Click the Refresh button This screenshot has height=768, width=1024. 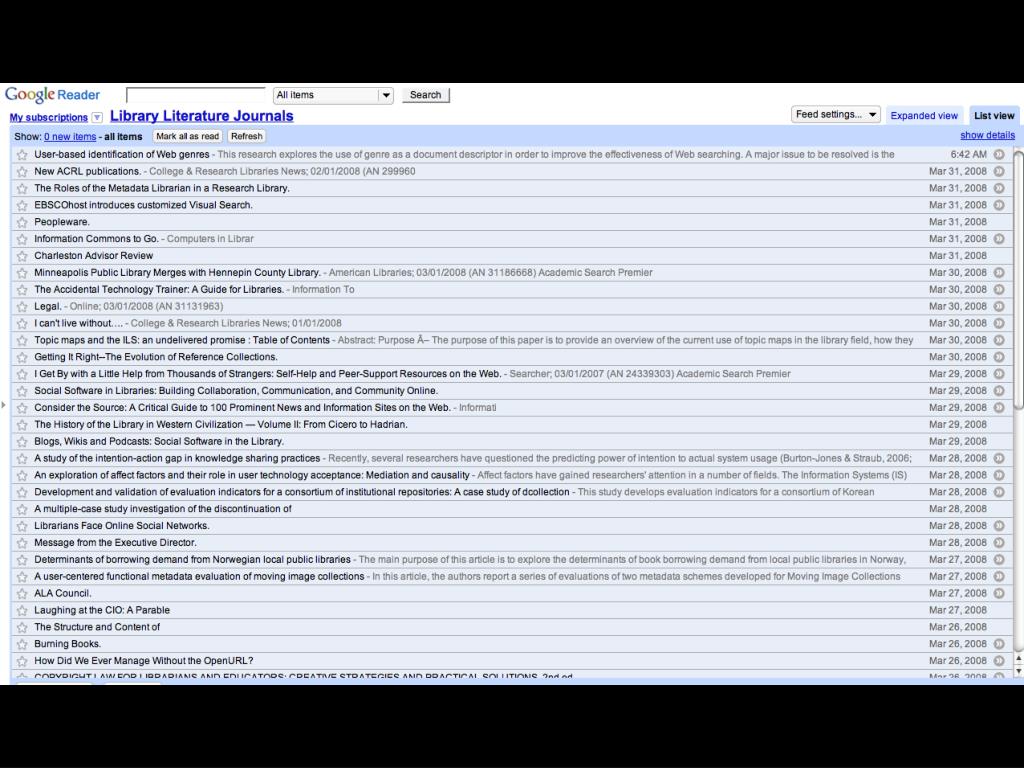[x=246, y=136]
